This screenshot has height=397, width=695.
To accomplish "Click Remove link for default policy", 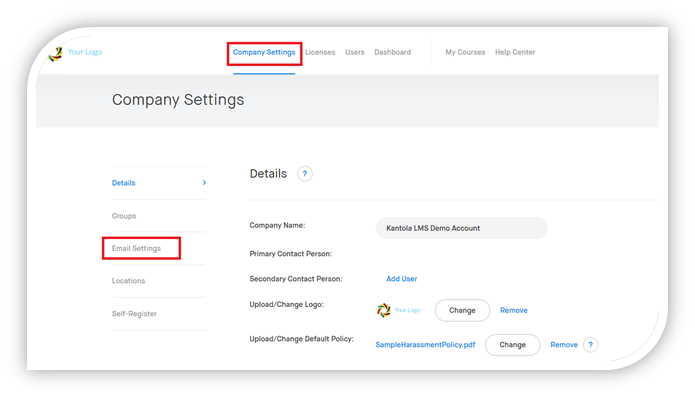I will [564, 345].
